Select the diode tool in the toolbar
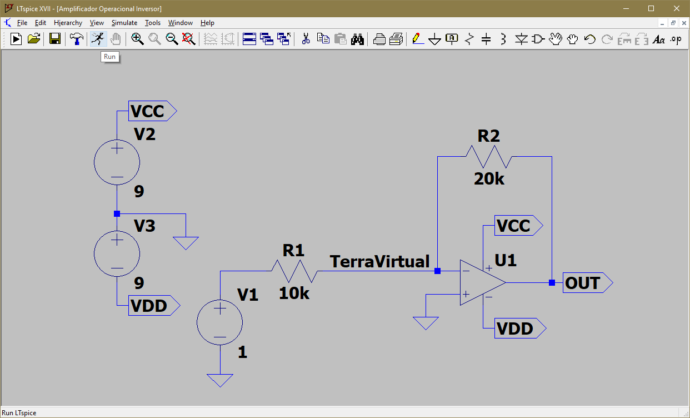 point(521,39)
